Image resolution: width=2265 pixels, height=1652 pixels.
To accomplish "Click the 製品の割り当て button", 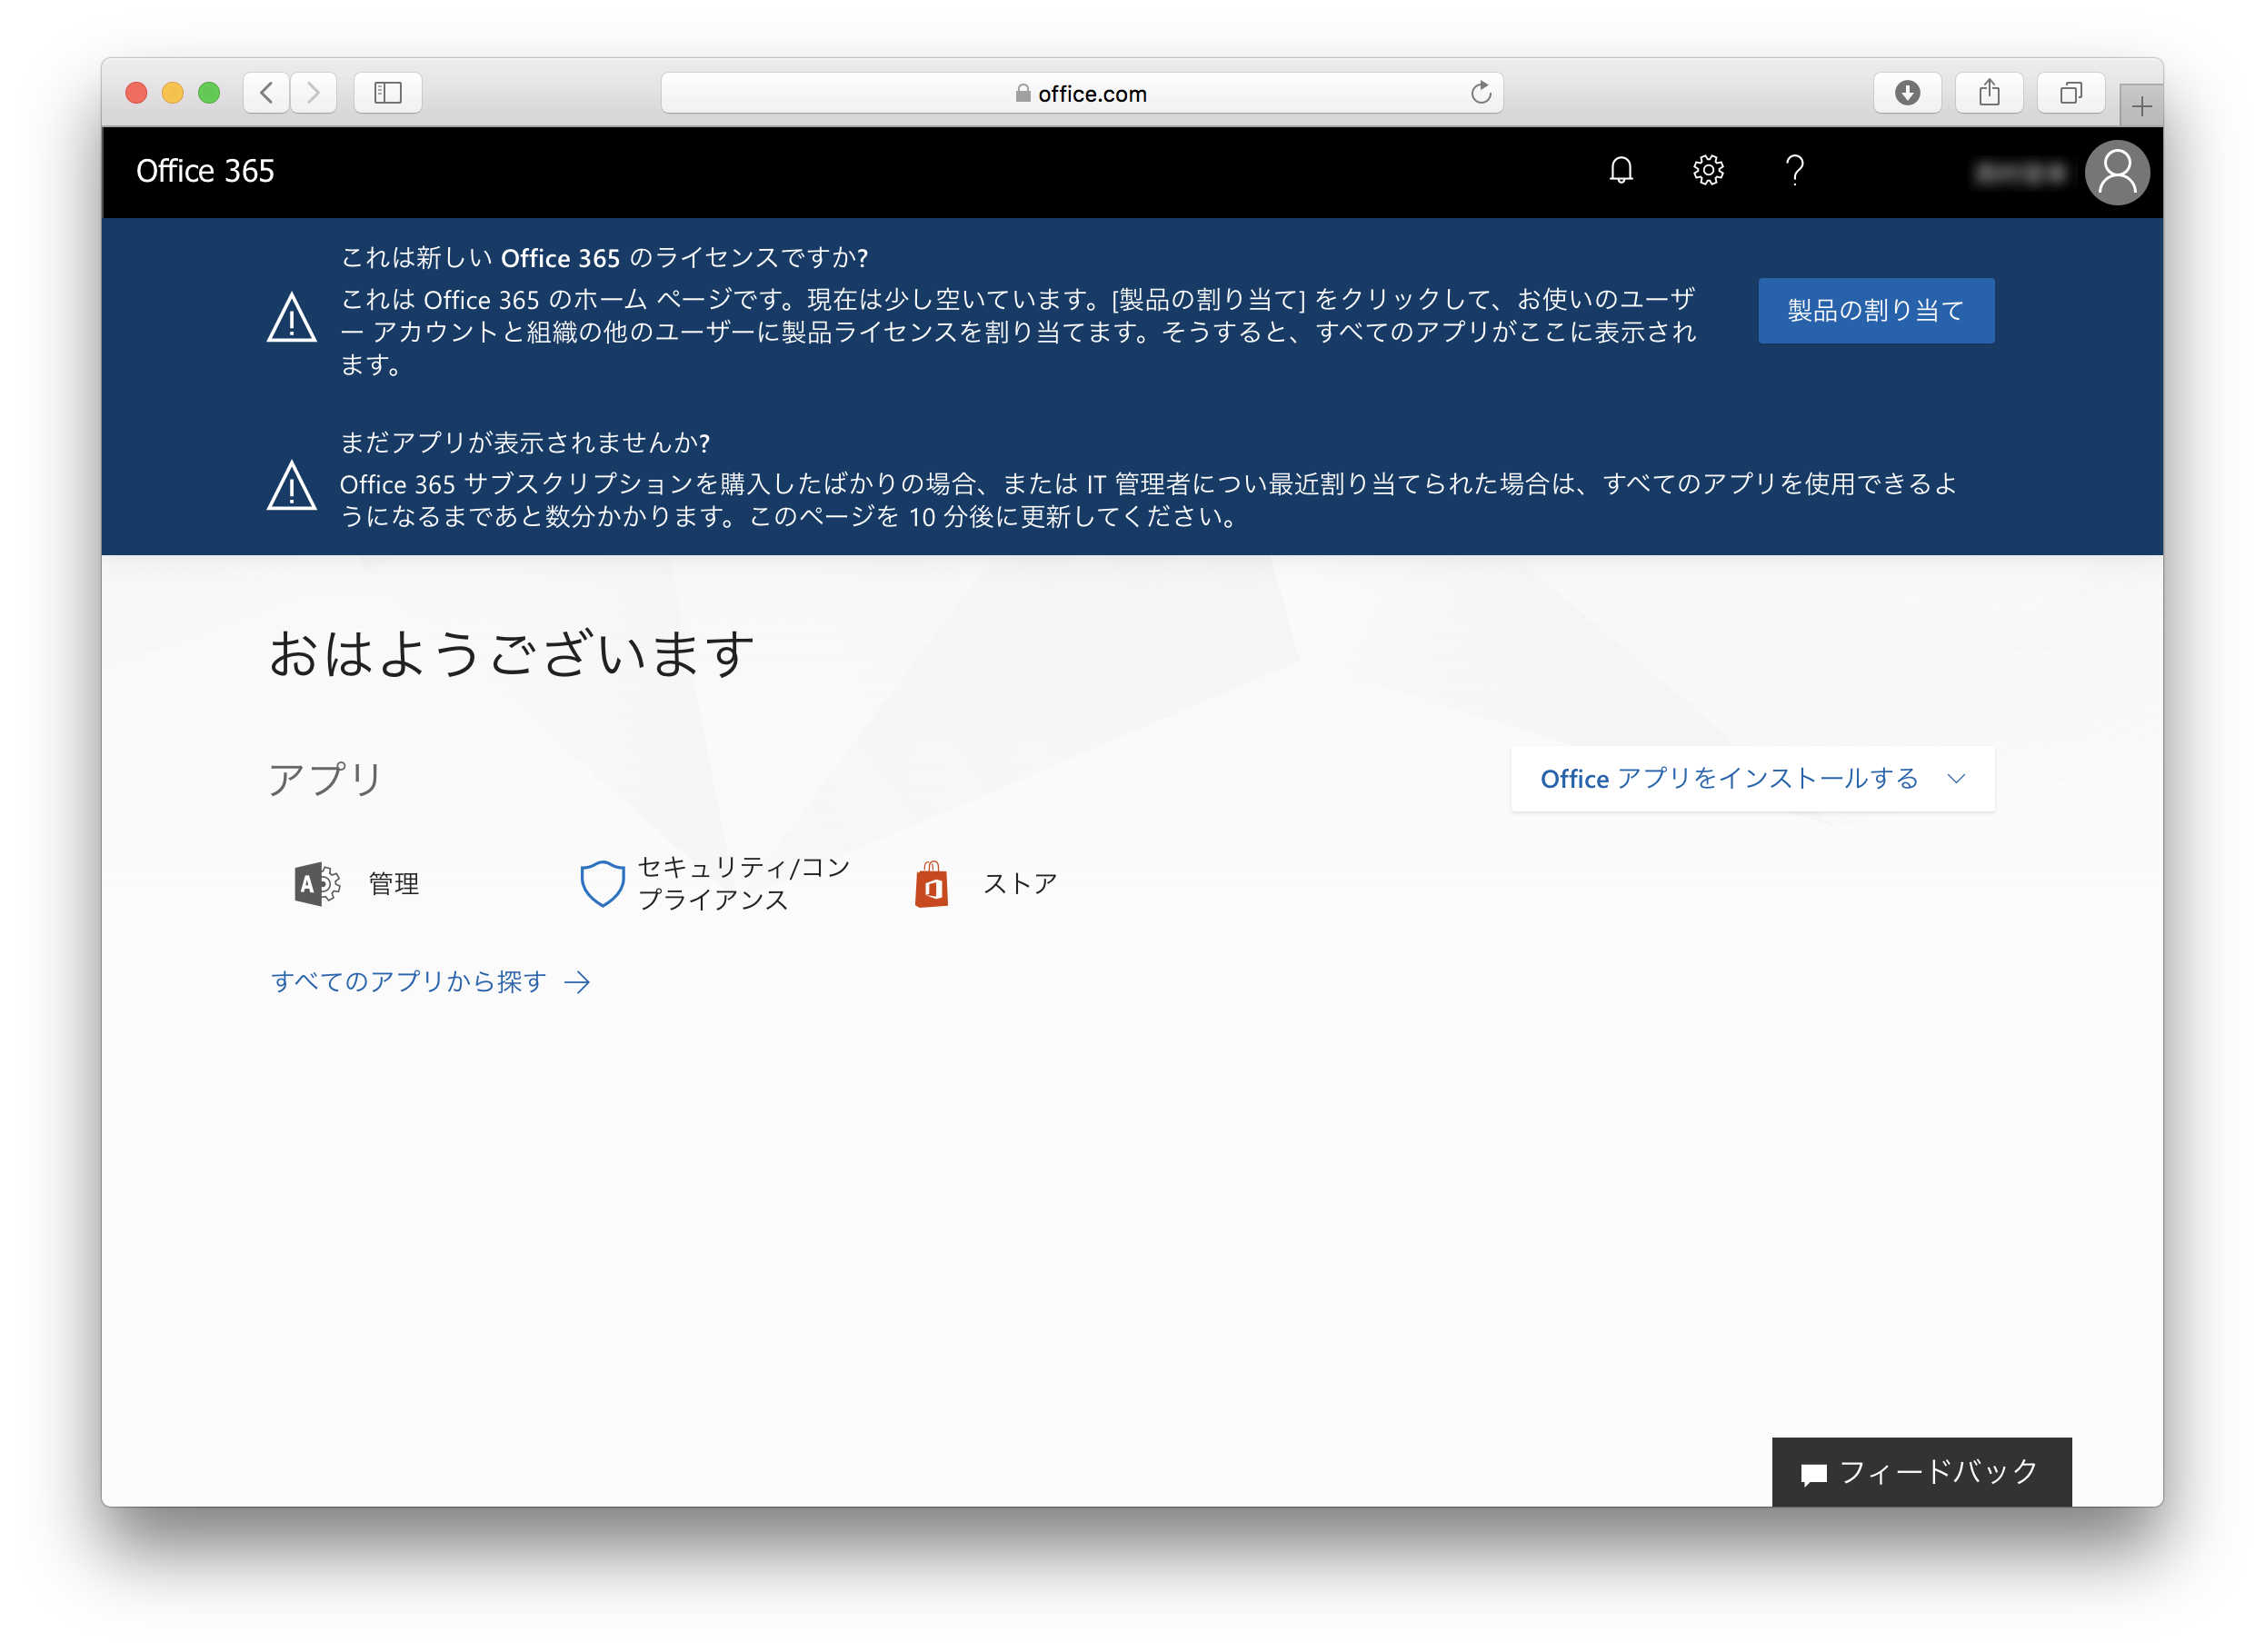I will point(1876,310).
